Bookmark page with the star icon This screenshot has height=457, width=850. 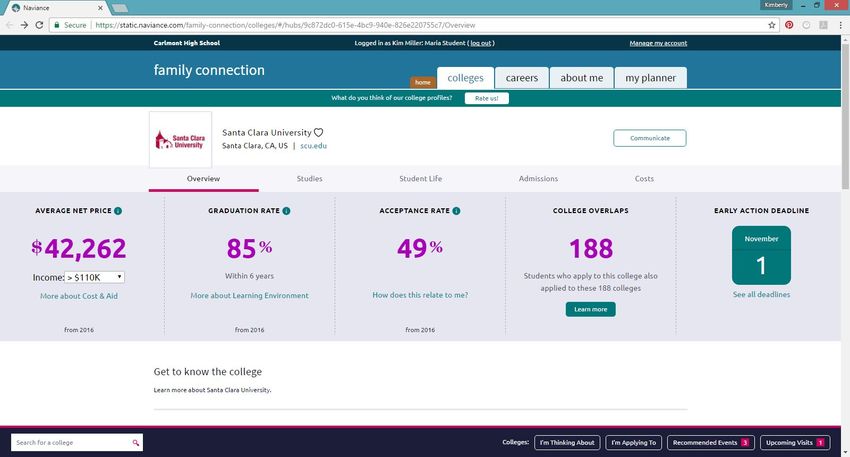pyautogui.click(x=772, y=25)
